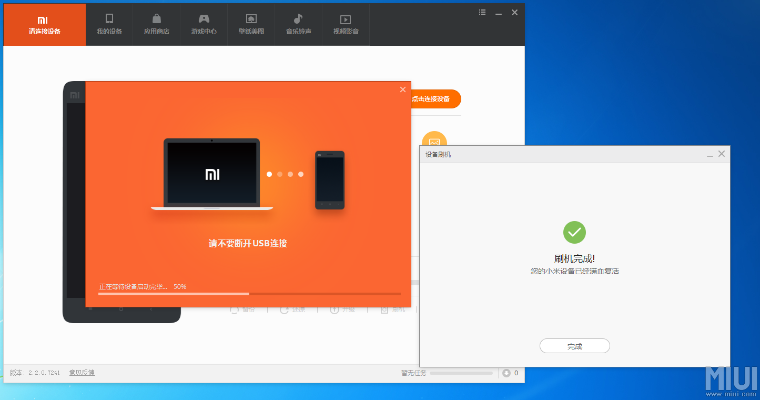Close the Mi assistant main window

515,13
